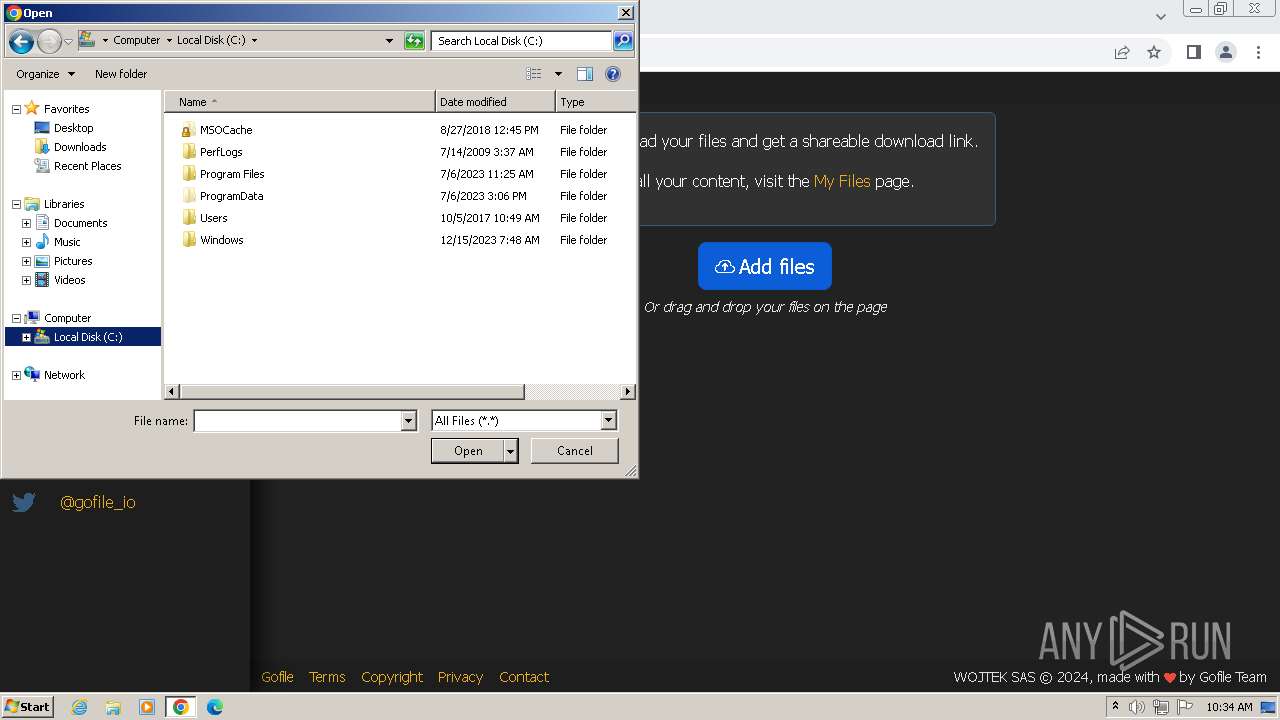Select the Users folder
This screenshot has width=1280, height=720.
(x=213, y=218)
